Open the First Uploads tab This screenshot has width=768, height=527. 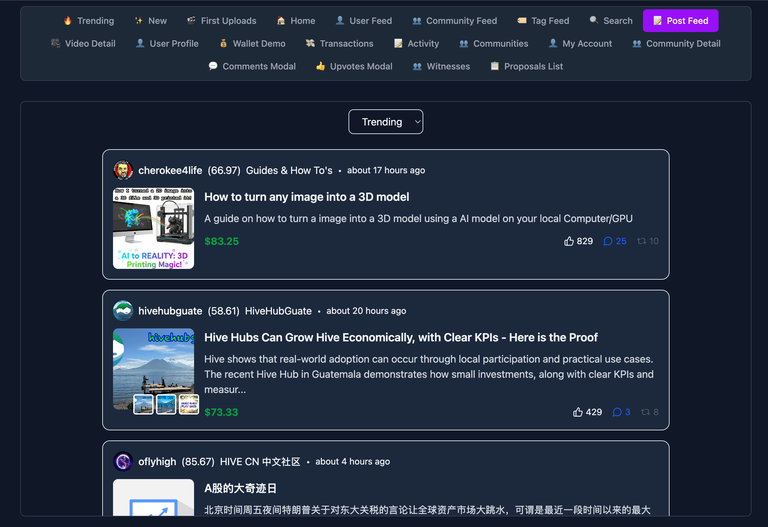pos(221,21)
